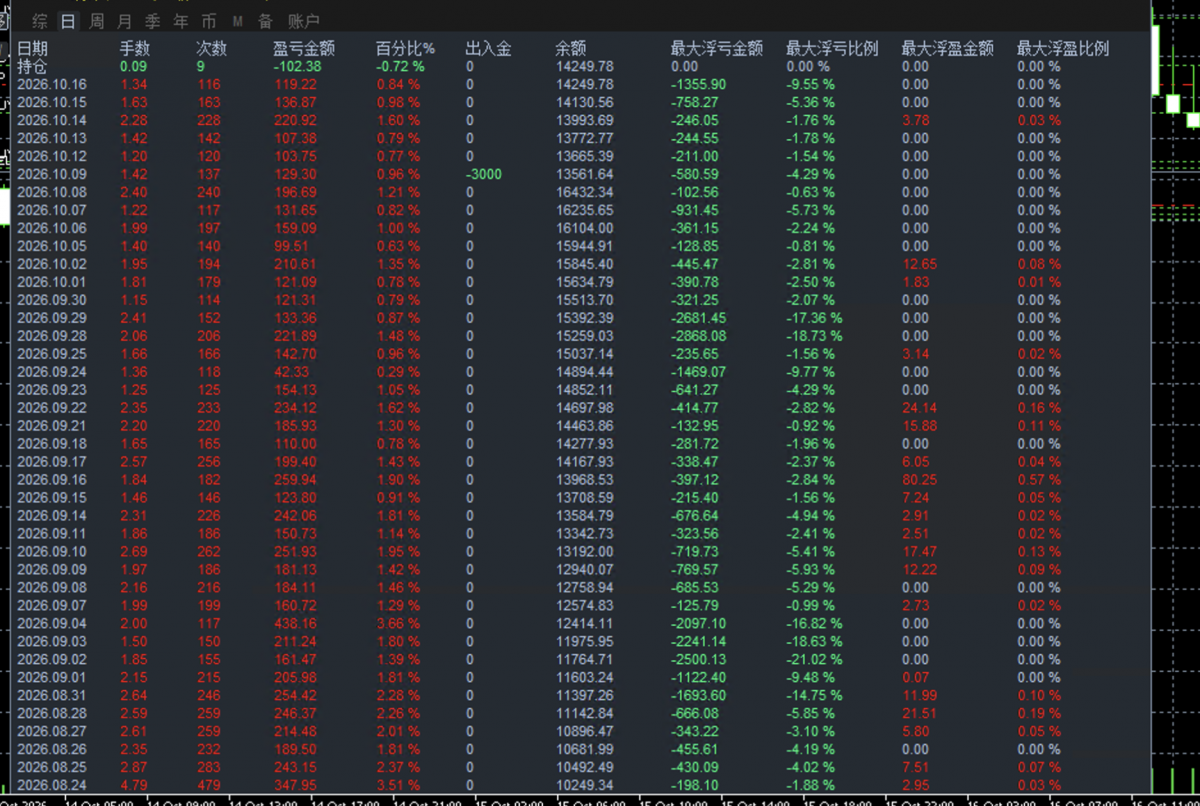1200x806 pixels.
Task: Click the profit amount 438.16
Action: coord(295,624)
